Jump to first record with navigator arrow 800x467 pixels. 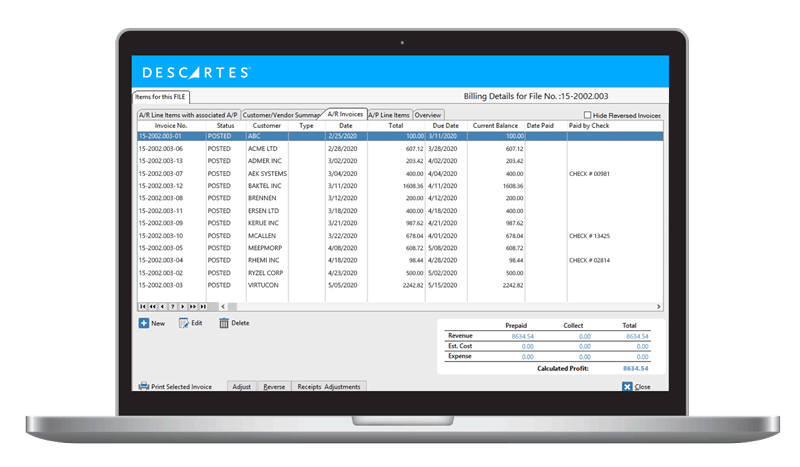[x=142, y=306]
